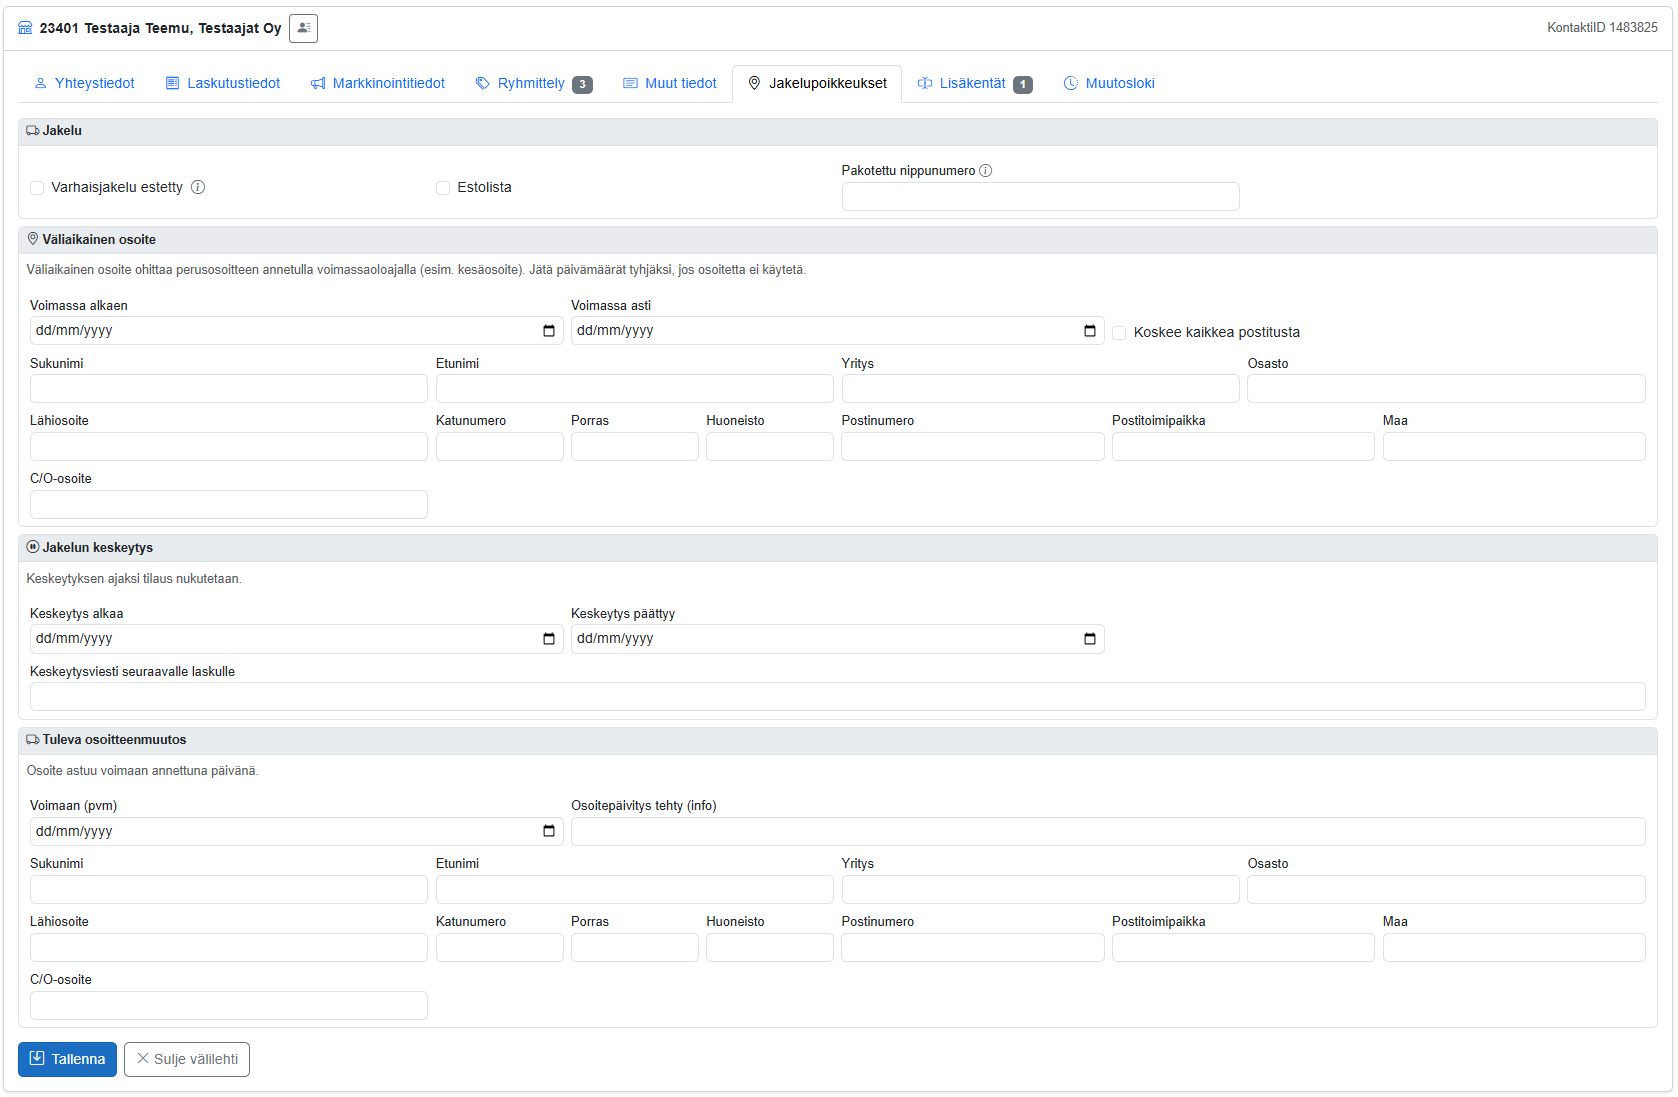The height and width of the screenshot is (1097, 1678).
Task: Click Huoneisto field in Väliaikainen osoite
Action: pyautogui.click(x=770, y=447)
